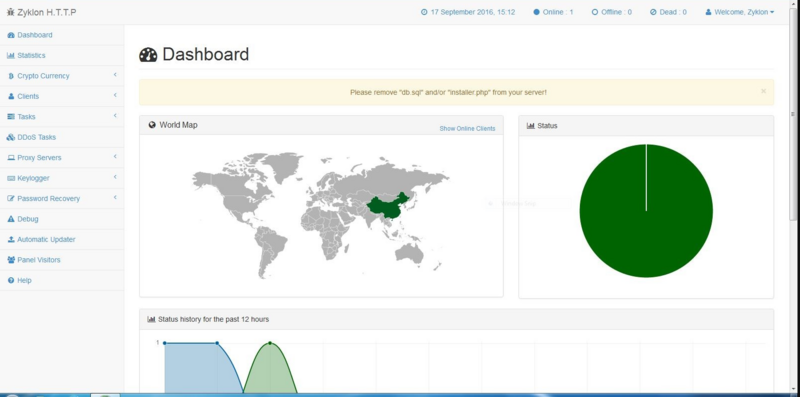Open the Debug menu item
The width and height of the screenshot is (800, 397).
point(62,219)
